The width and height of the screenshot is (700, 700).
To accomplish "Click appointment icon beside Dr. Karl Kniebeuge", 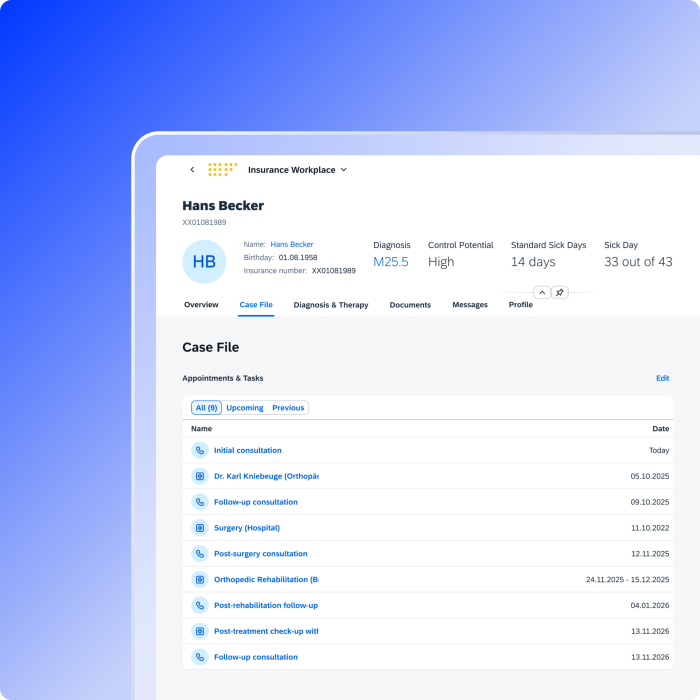I will 200,476.
